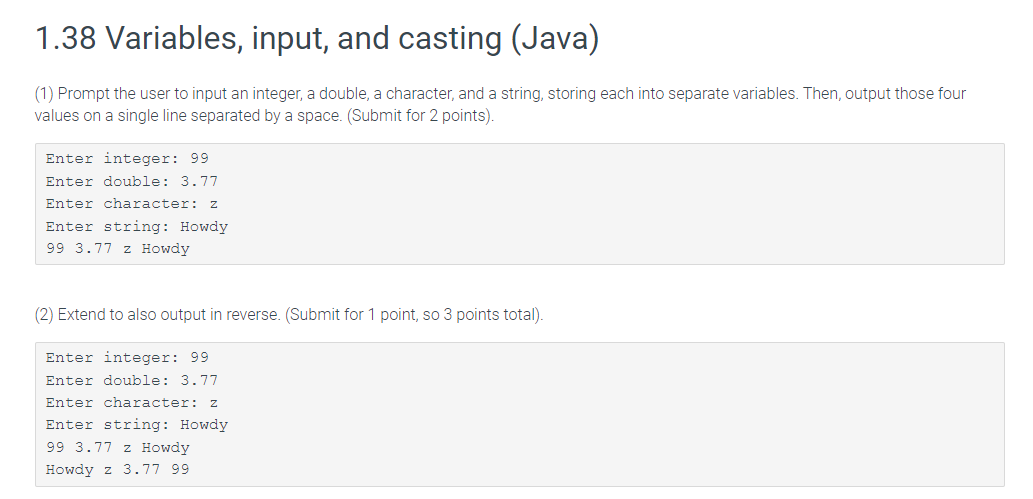Click 'Enter string: Howdy' in the first code block
Screen dimensions: 1033x499
137,226
